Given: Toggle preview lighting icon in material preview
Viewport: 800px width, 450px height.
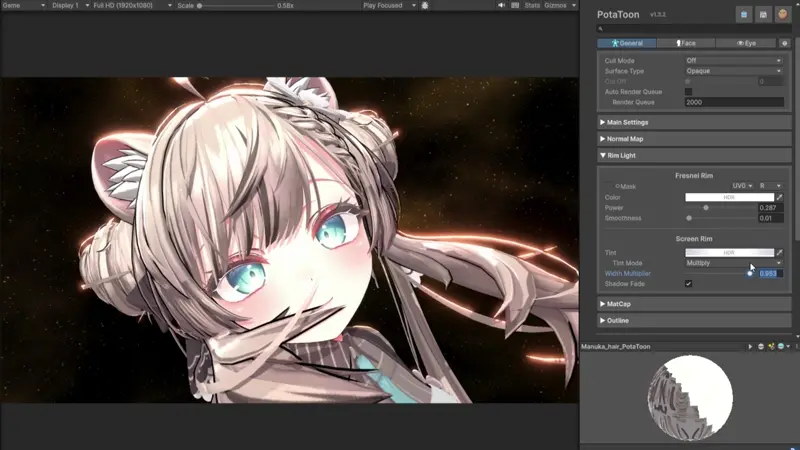Looking at the screenshot, I should pos(771,346).
